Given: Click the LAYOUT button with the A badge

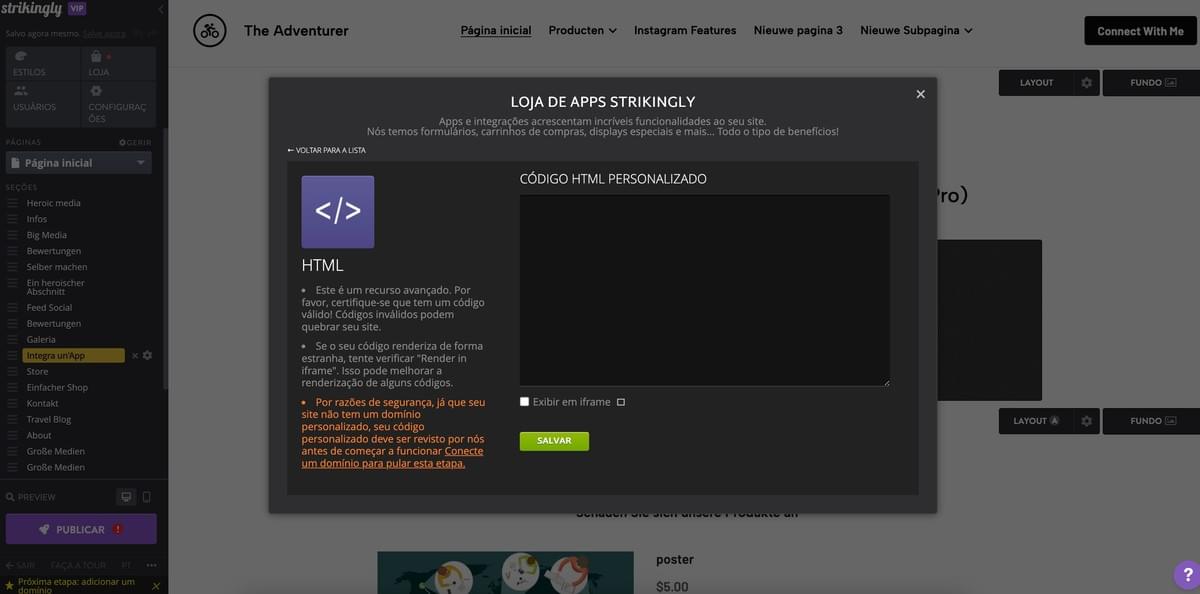Looking at the screenshot, I should (x=1036, y=421).
